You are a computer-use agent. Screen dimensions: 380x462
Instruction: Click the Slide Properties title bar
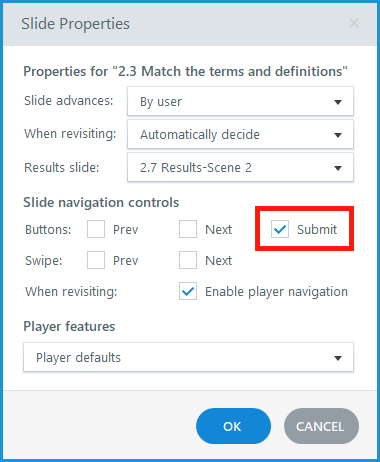coord(190,24)
